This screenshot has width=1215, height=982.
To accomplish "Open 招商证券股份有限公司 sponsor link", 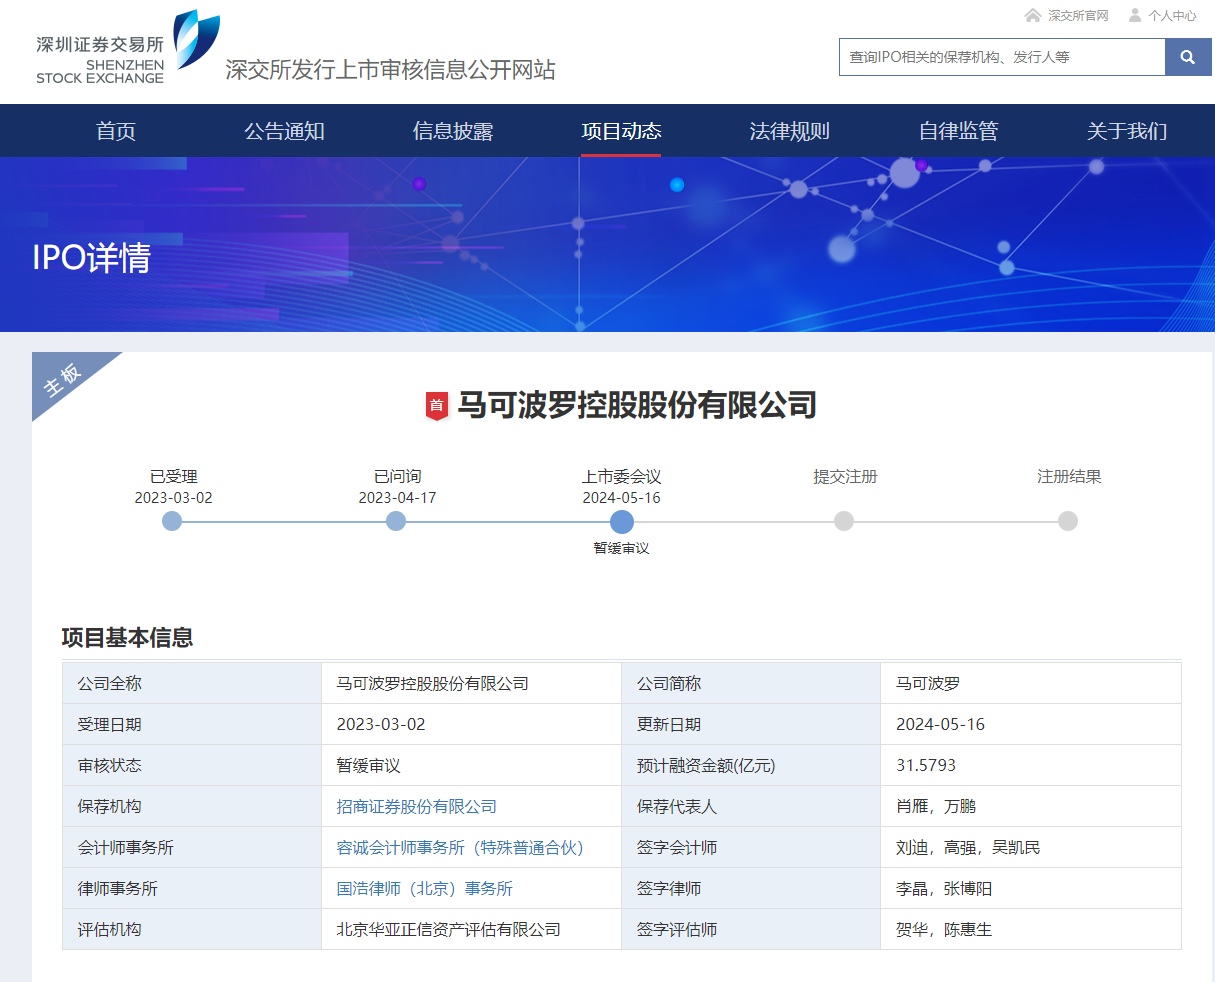I will 416,806.
